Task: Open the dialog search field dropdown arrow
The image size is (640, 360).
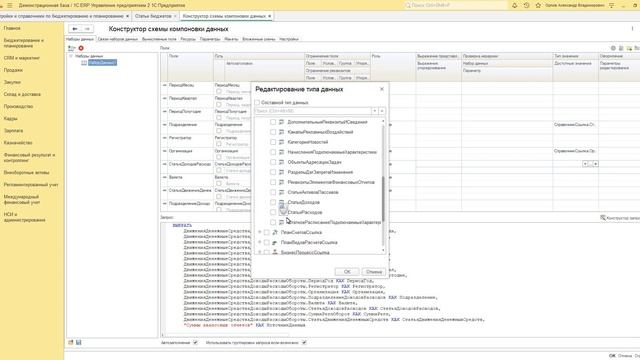Action: click(x=374, y=111)
